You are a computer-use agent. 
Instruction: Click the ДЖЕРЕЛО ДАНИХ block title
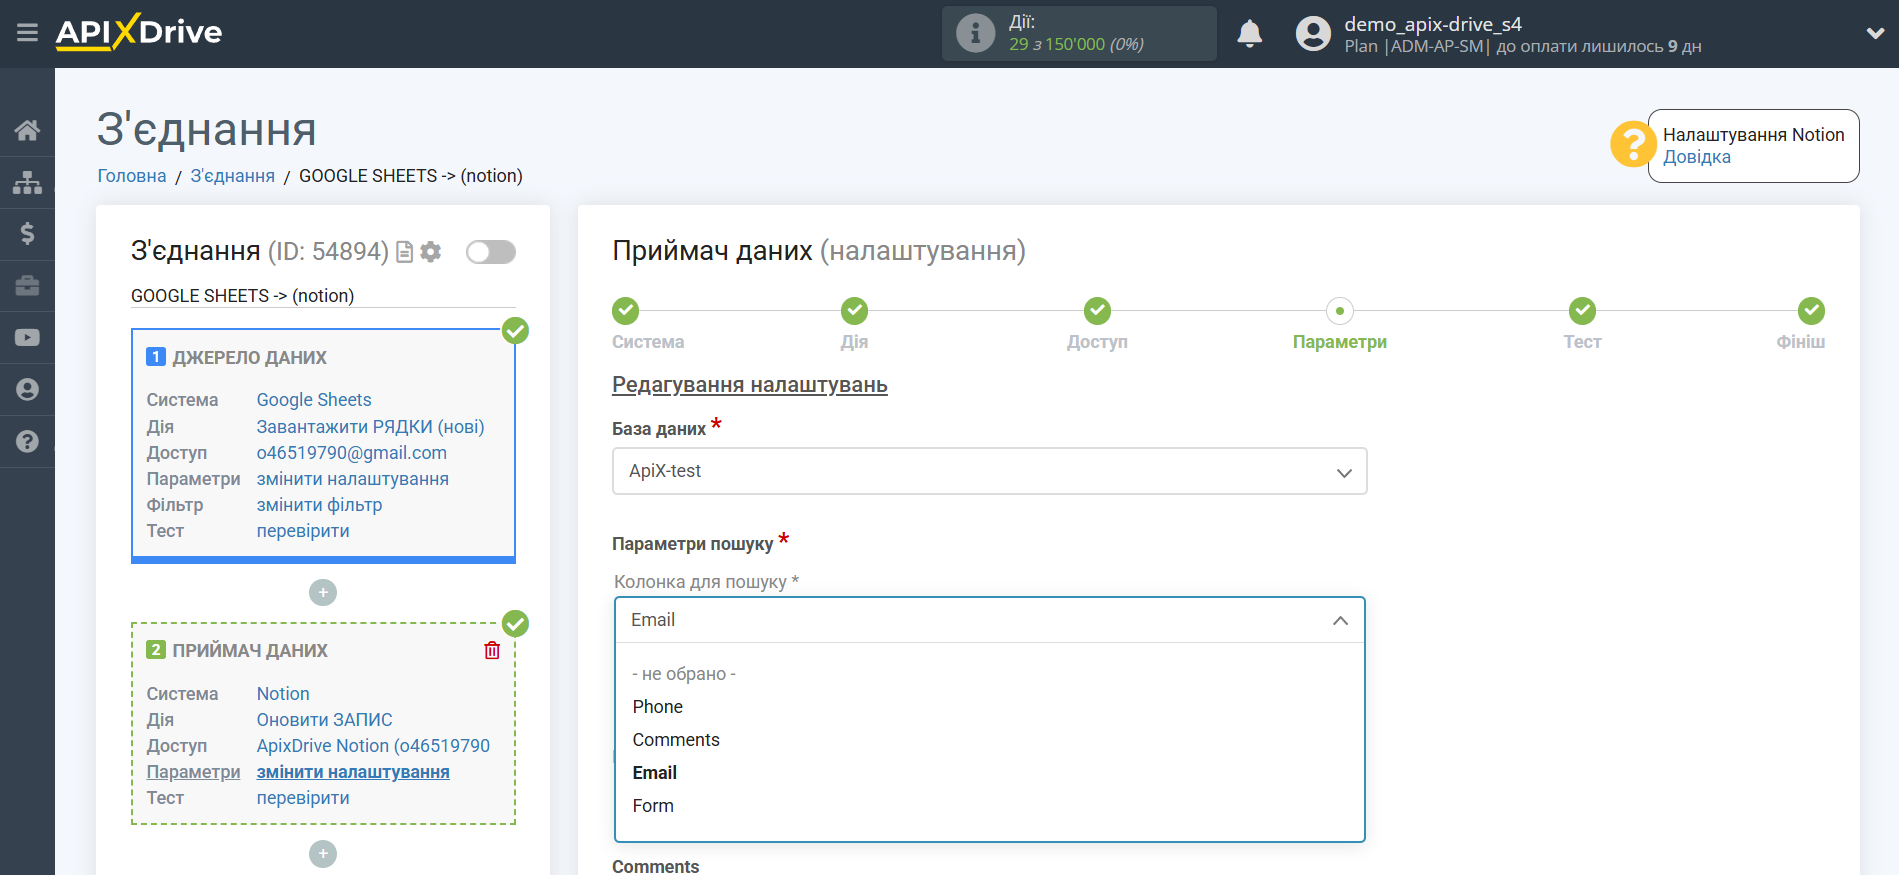[x=250, y=358]
